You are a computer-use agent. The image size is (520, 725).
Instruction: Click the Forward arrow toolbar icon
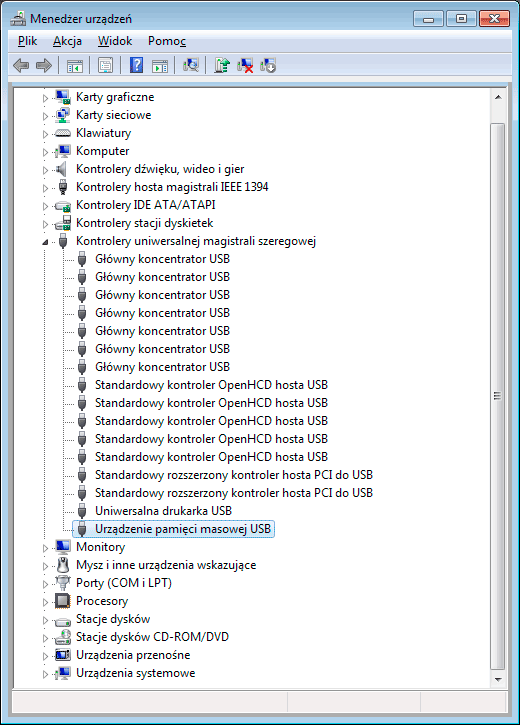point(44,65)
